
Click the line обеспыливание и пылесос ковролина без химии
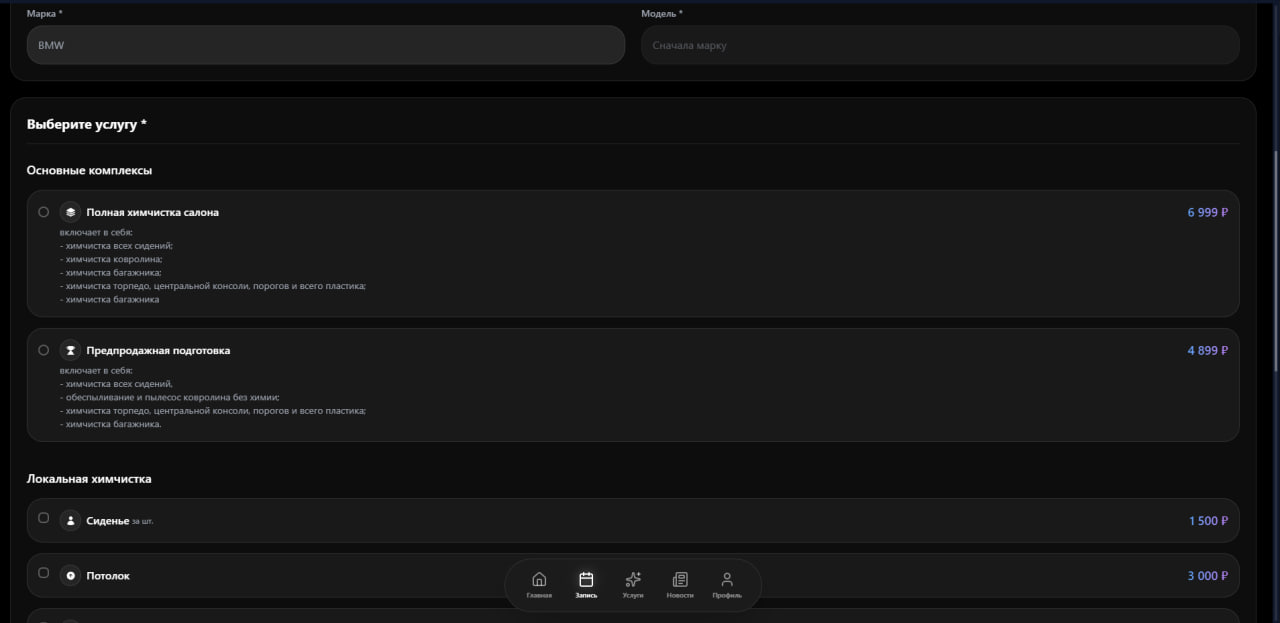pos(169,397)
